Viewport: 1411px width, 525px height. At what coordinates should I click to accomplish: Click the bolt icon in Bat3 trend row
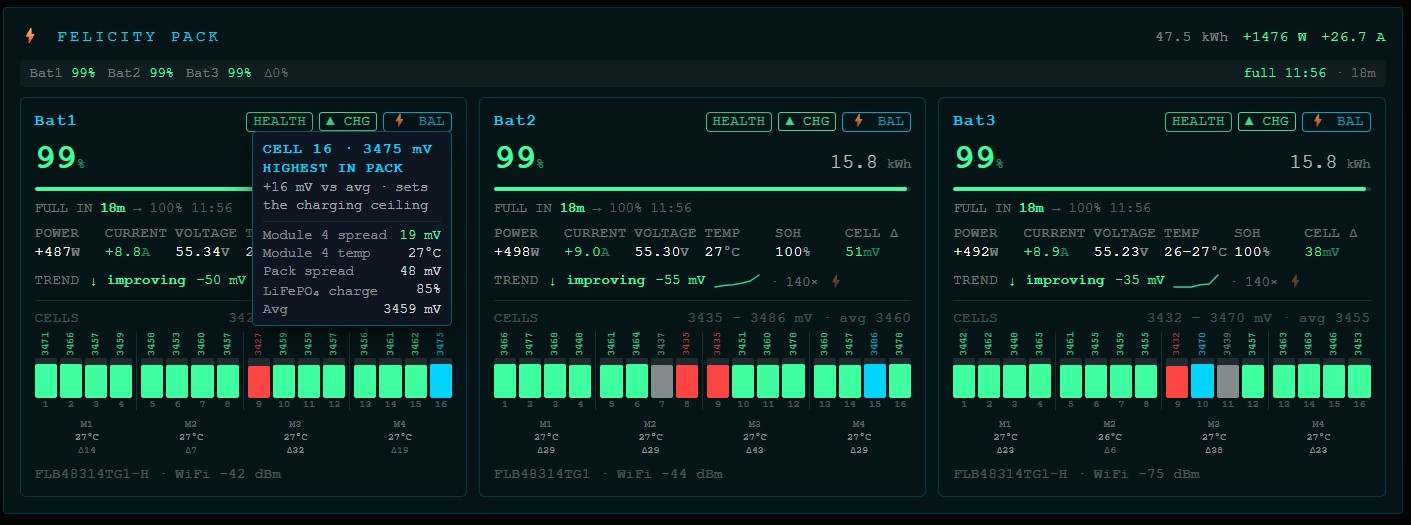1296,281
